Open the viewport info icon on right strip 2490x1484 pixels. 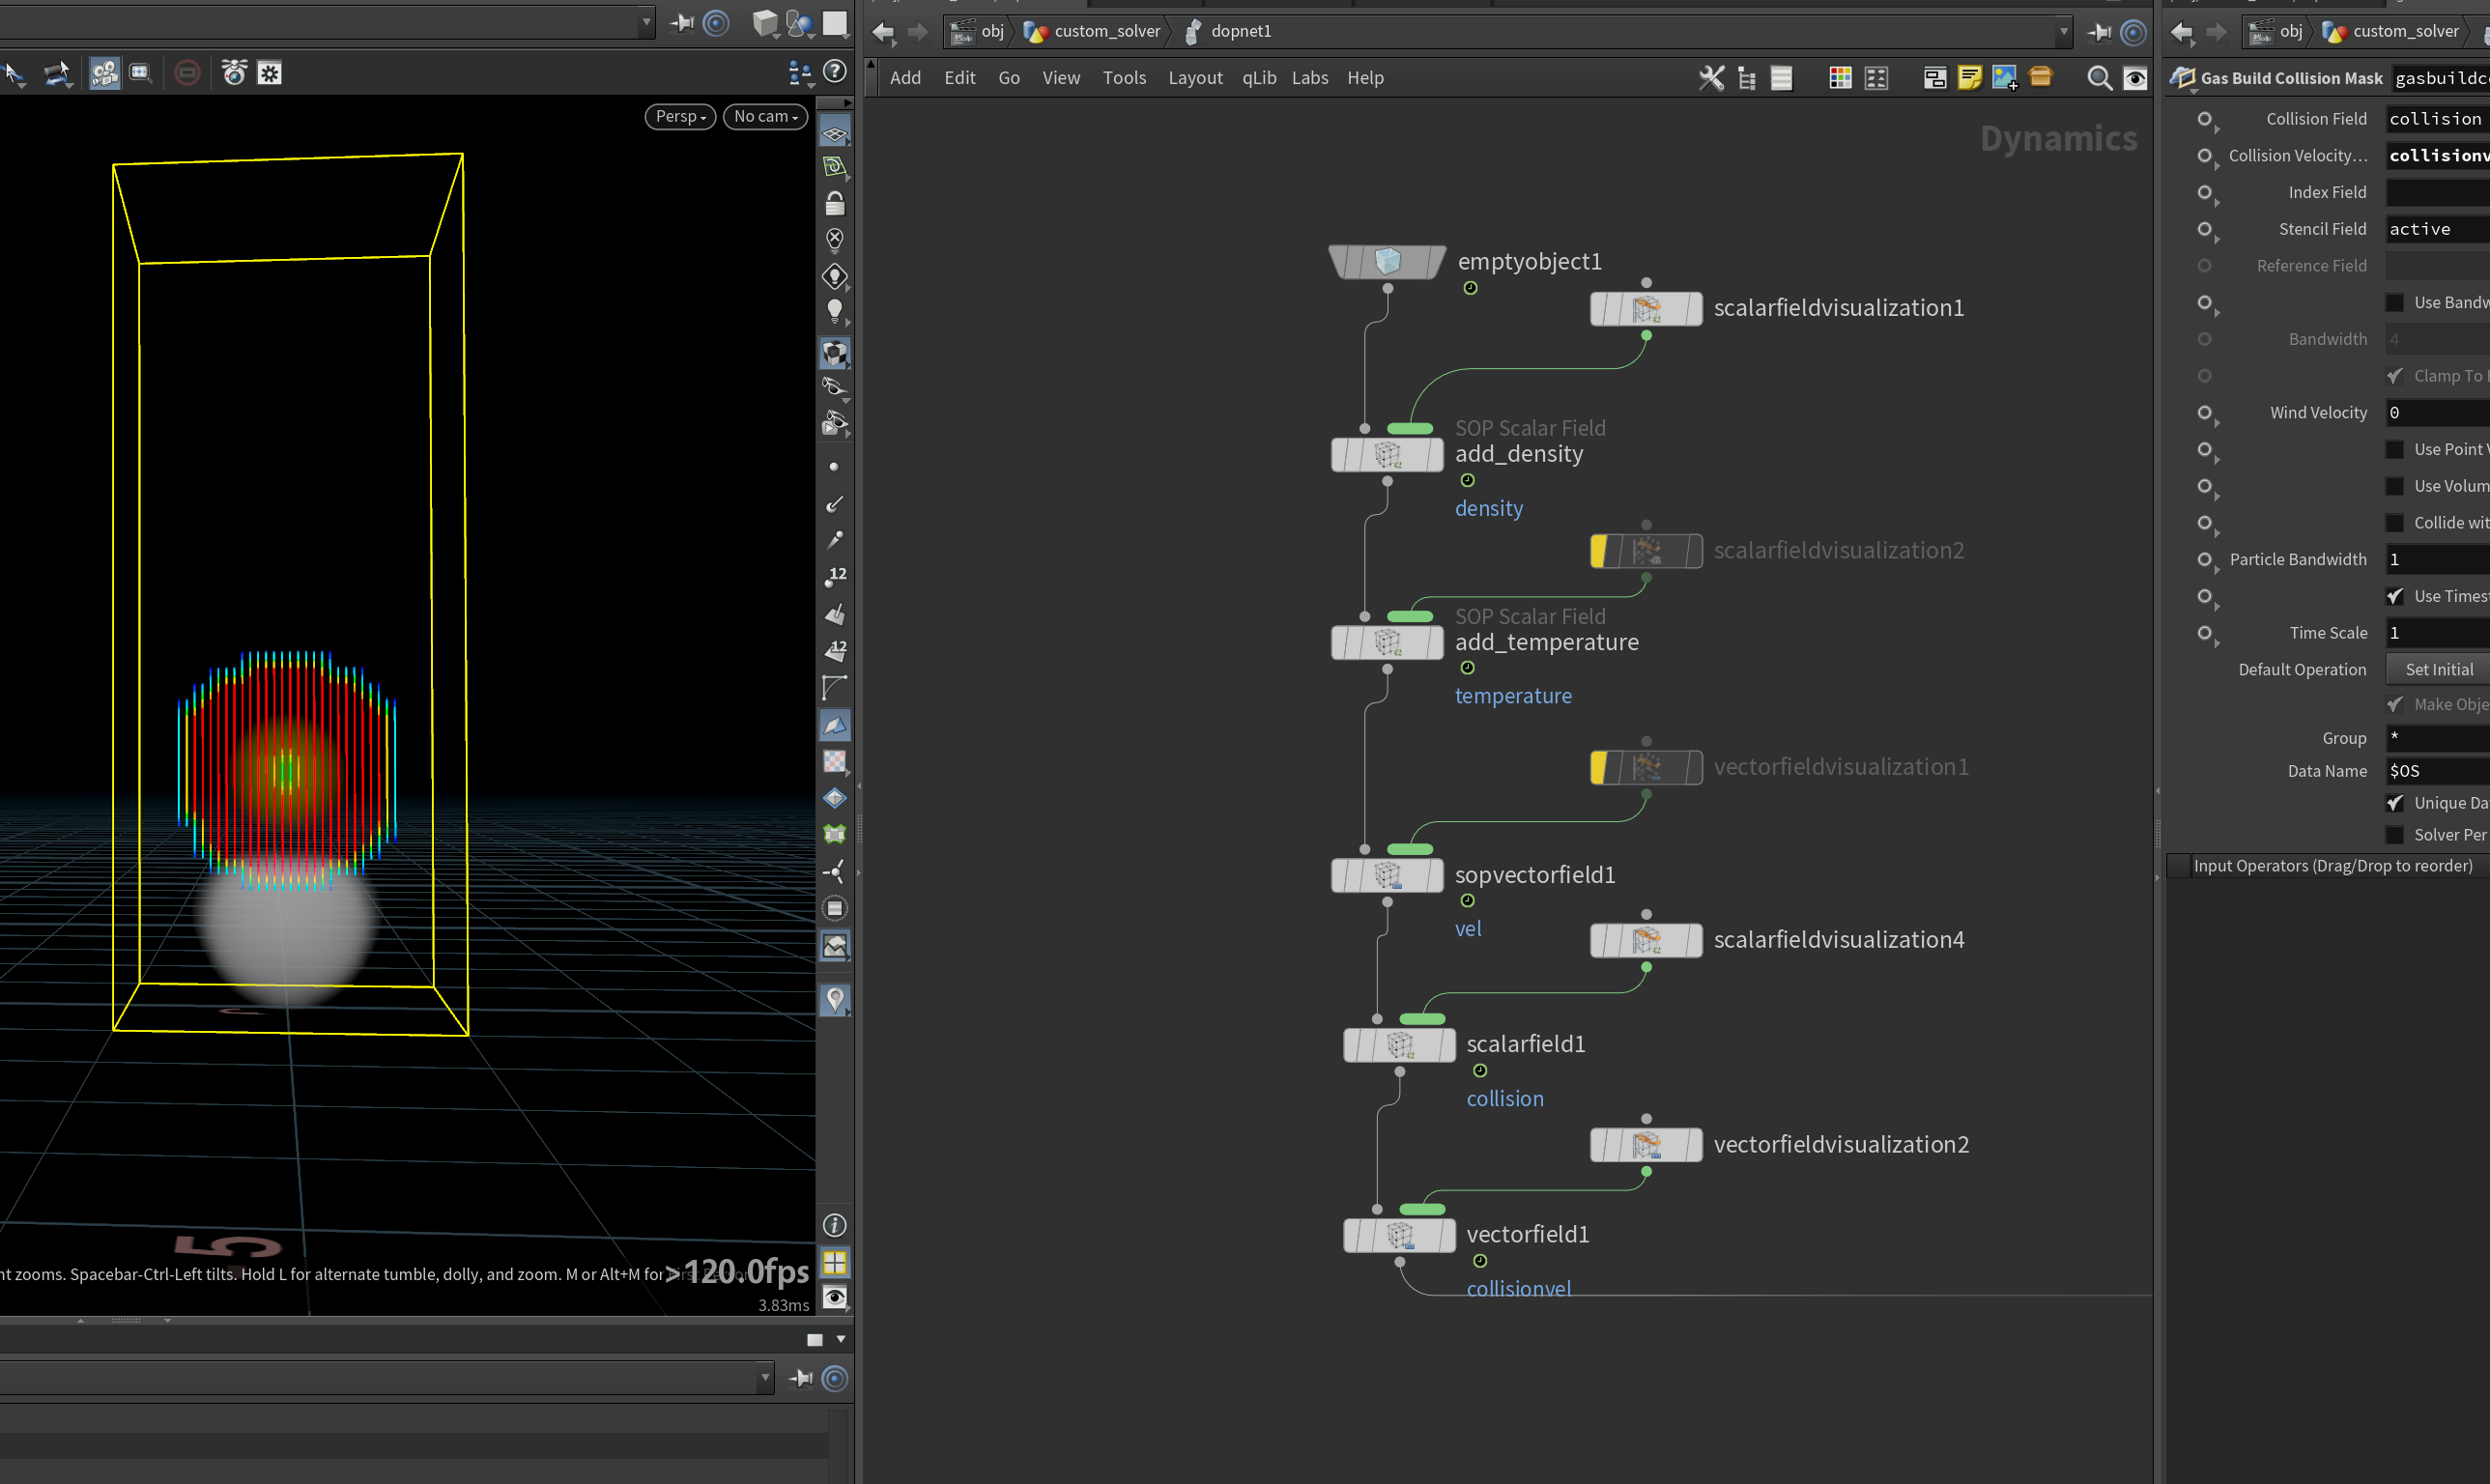tap(835, 1225)
